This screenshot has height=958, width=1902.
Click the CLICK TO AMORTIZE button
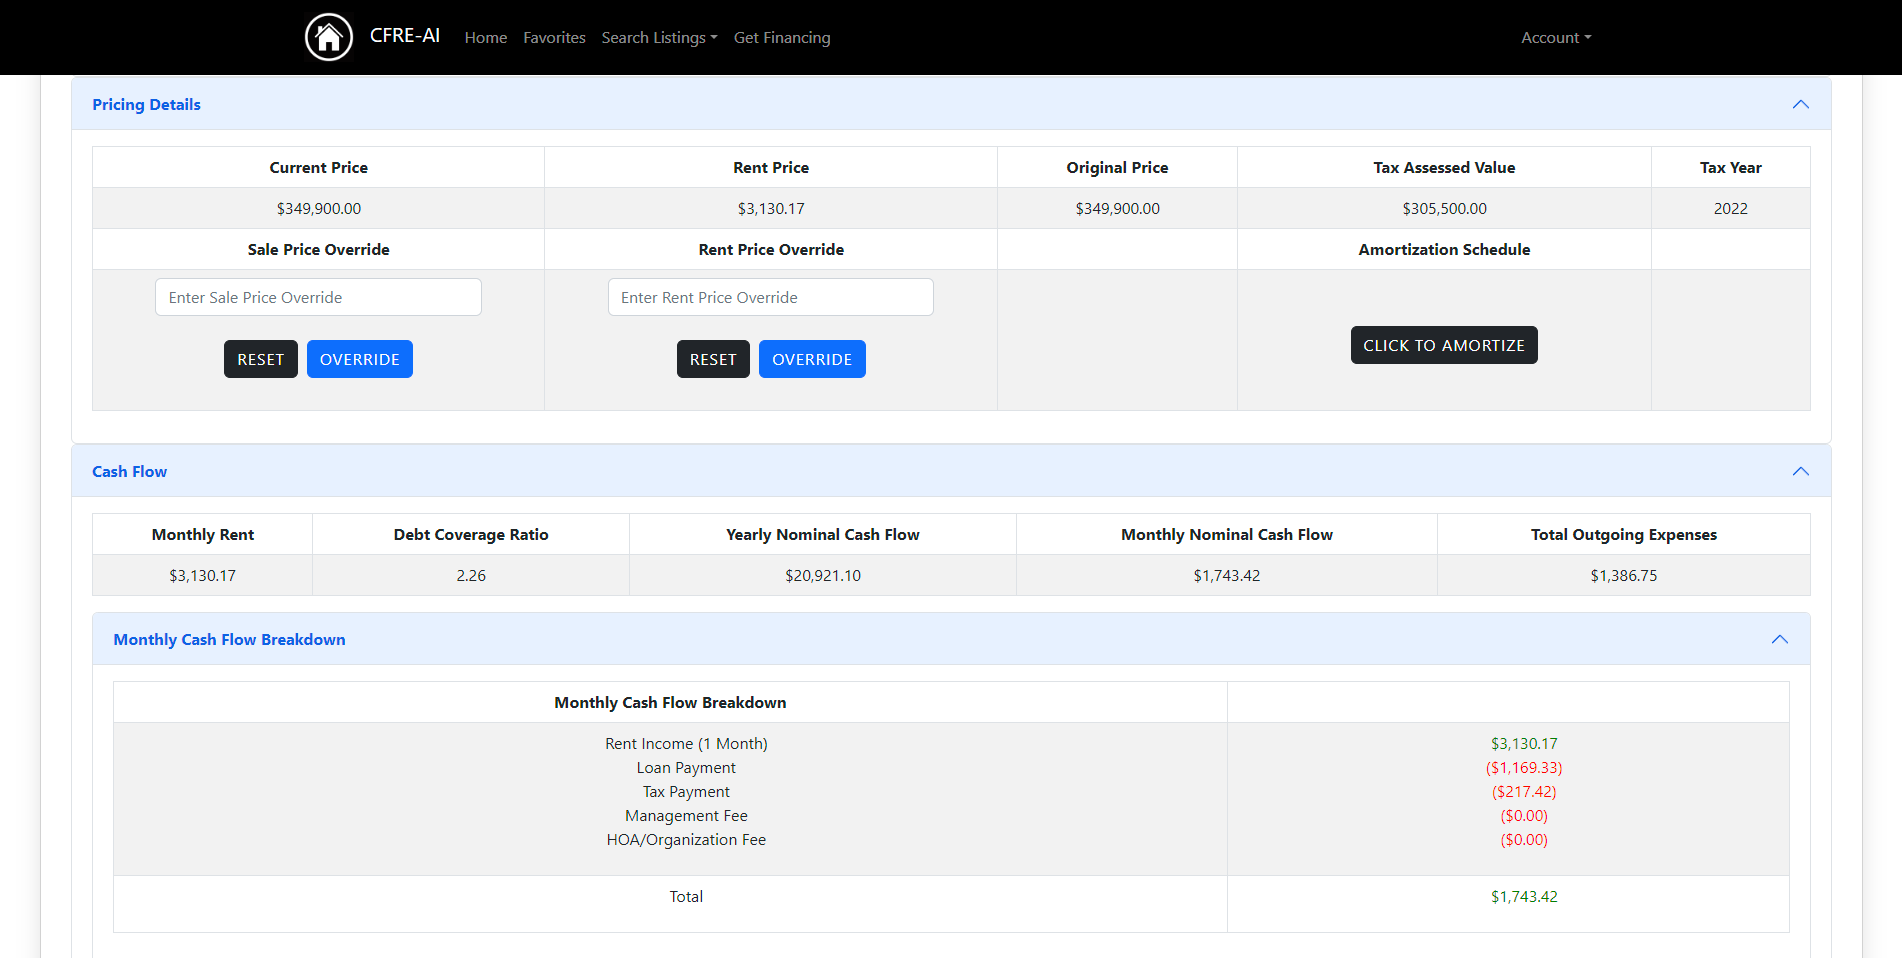[x=1444, y=345]
